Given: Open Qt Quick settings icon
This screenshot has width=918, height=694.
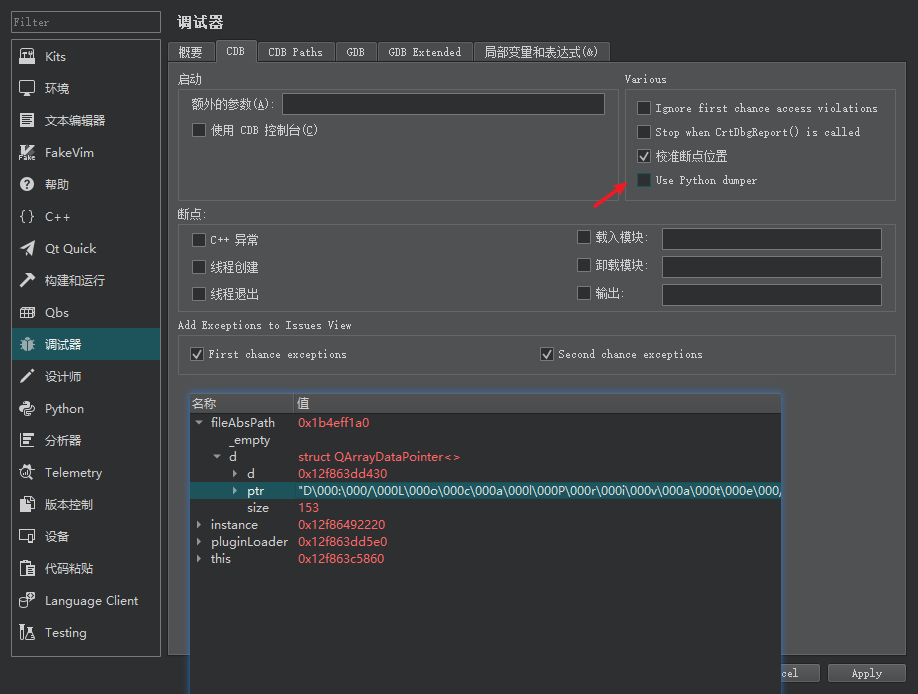Looking at the screenshot, I should tap(28, 249).
